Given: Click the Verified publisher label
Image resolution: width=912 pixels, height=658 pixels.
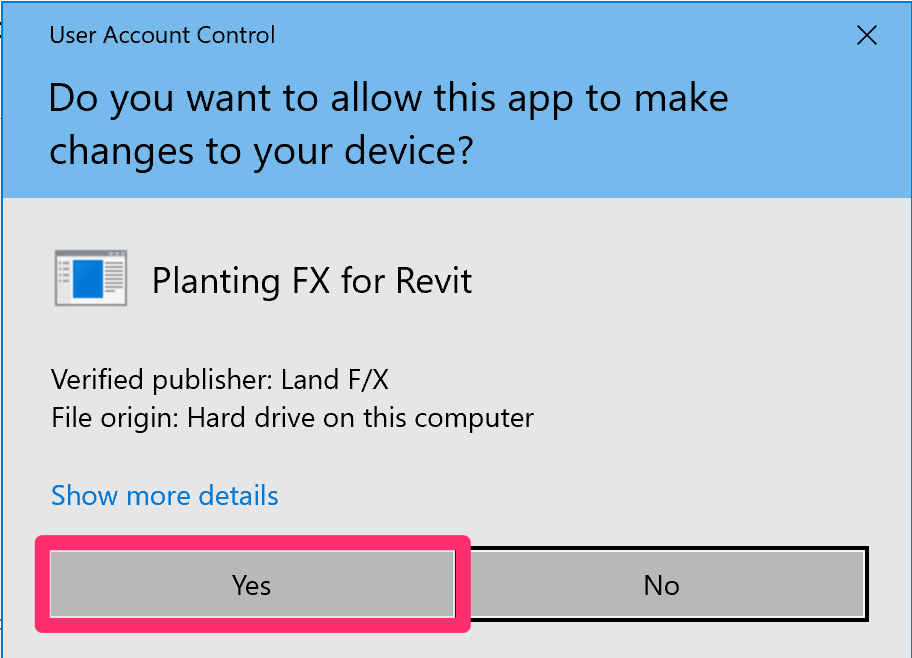Looking at the screenshot, I should click(x=162, y=381).
